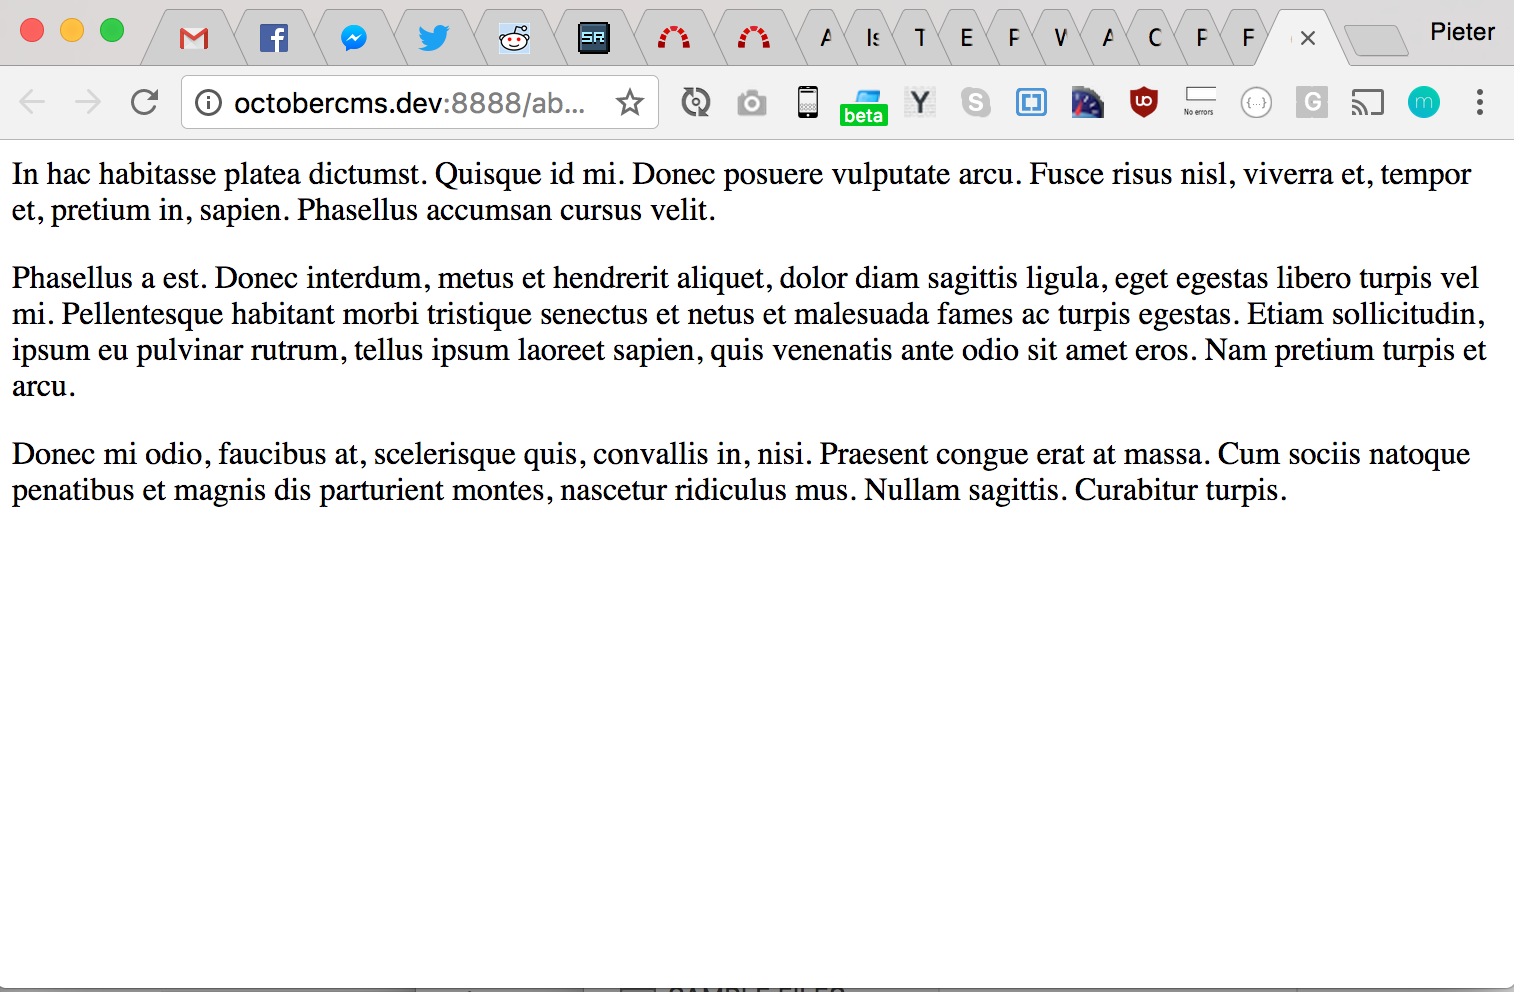1514x992 pixels.
Task: Click 'Curabitur turpis.' at page end
Action: tap(1180, 490)
